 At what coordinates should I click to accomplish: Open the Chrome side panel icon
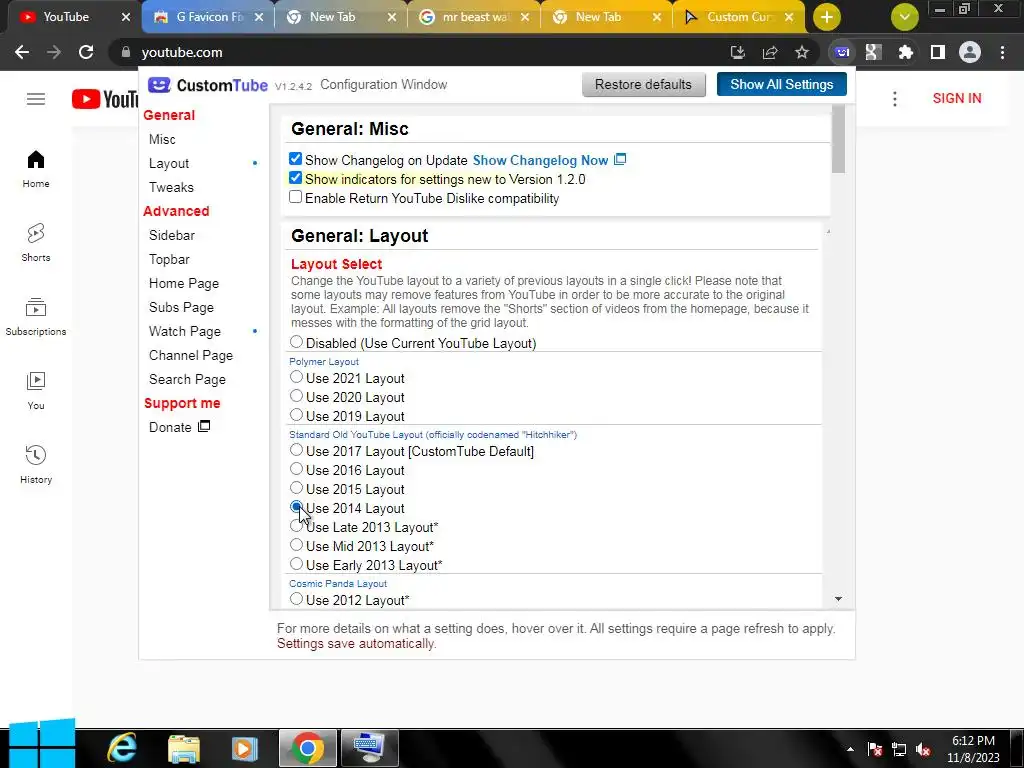click(938, 52)
